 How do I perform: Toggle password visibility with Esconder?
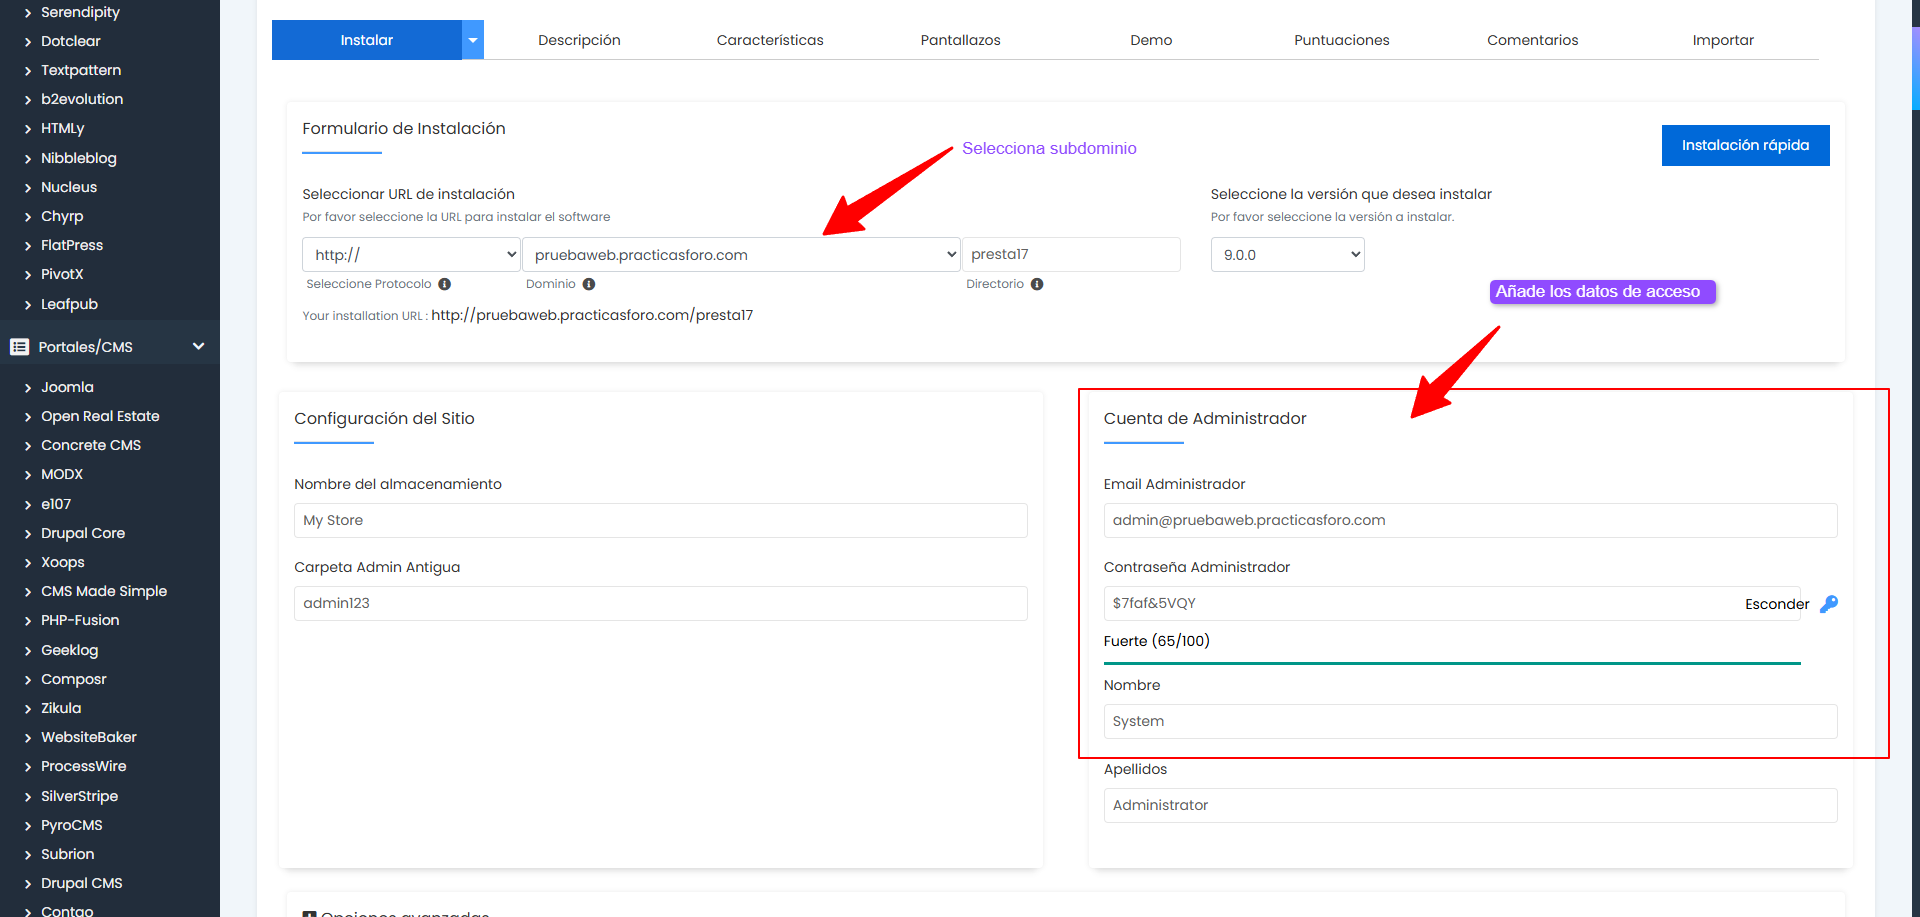click(x=1776, y=604)
